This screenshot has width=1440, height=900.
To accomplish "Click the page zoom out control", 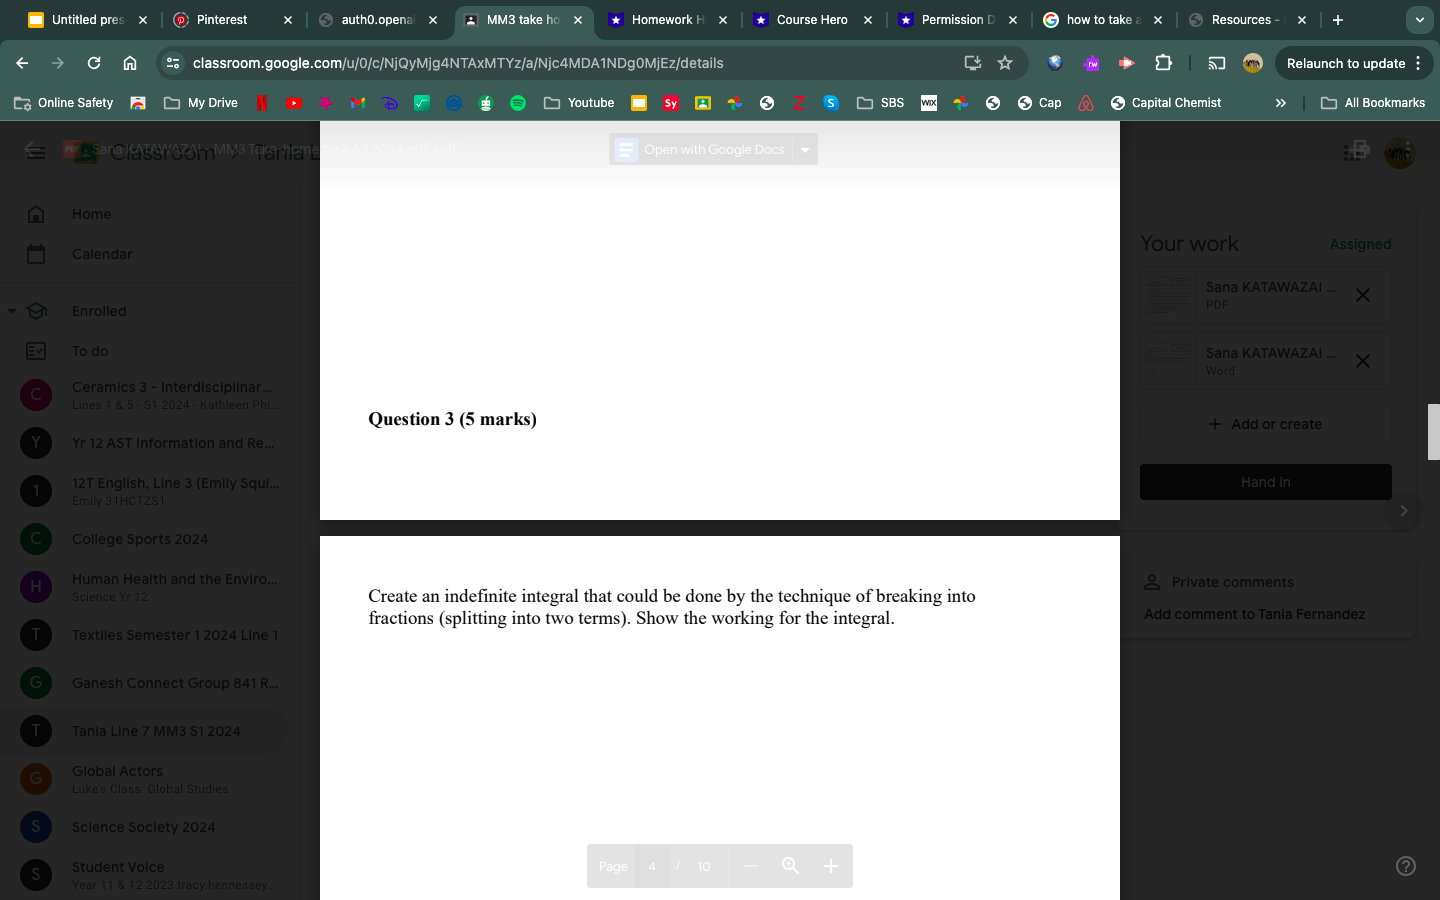I will click(x=751, y=866).
